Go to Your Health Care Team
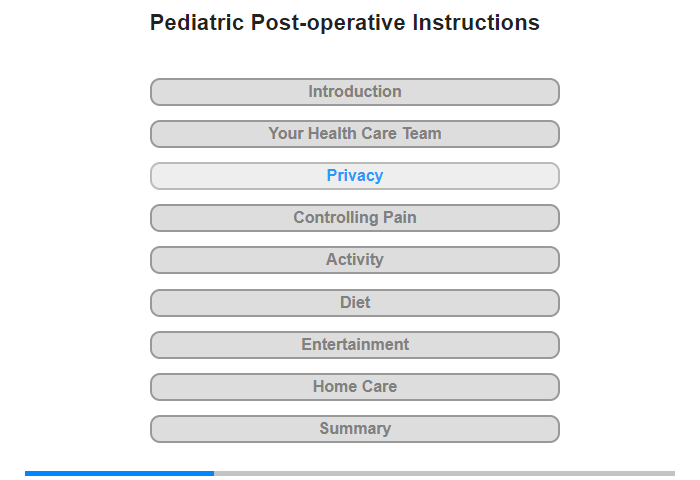Viewport: 700px width, 480px height. tap(354, 134)
